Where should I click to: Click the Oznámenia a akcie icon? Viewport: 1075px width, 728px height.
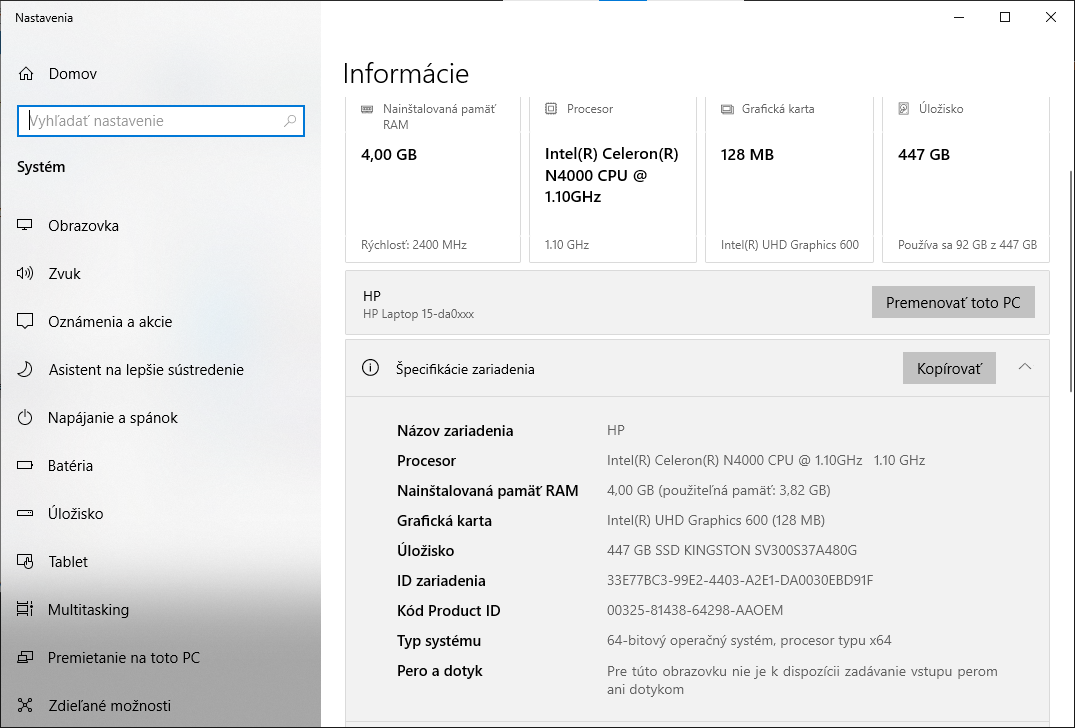click(x=25, y=321)
